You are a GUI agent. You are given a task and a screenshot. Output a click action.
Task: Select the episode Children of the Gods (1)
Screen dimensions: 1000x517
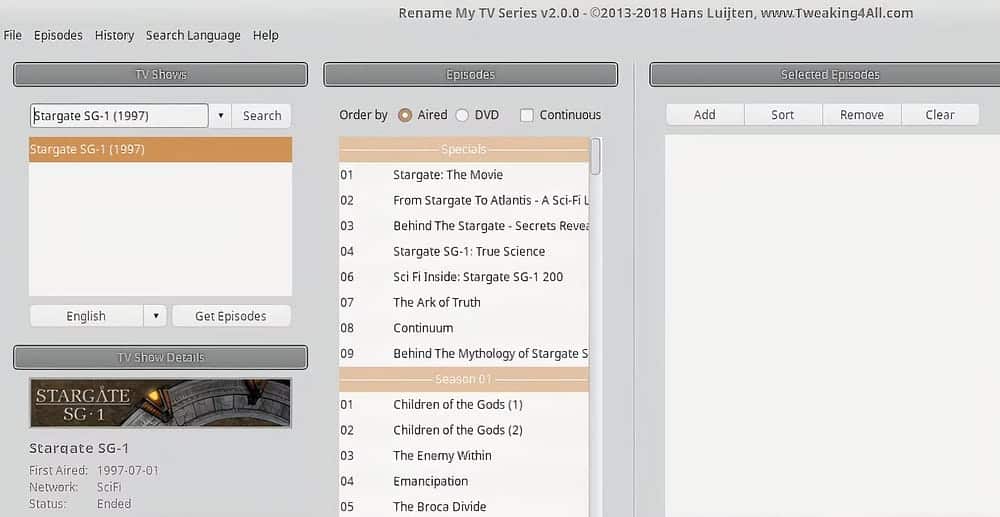[x=458, y=404]
